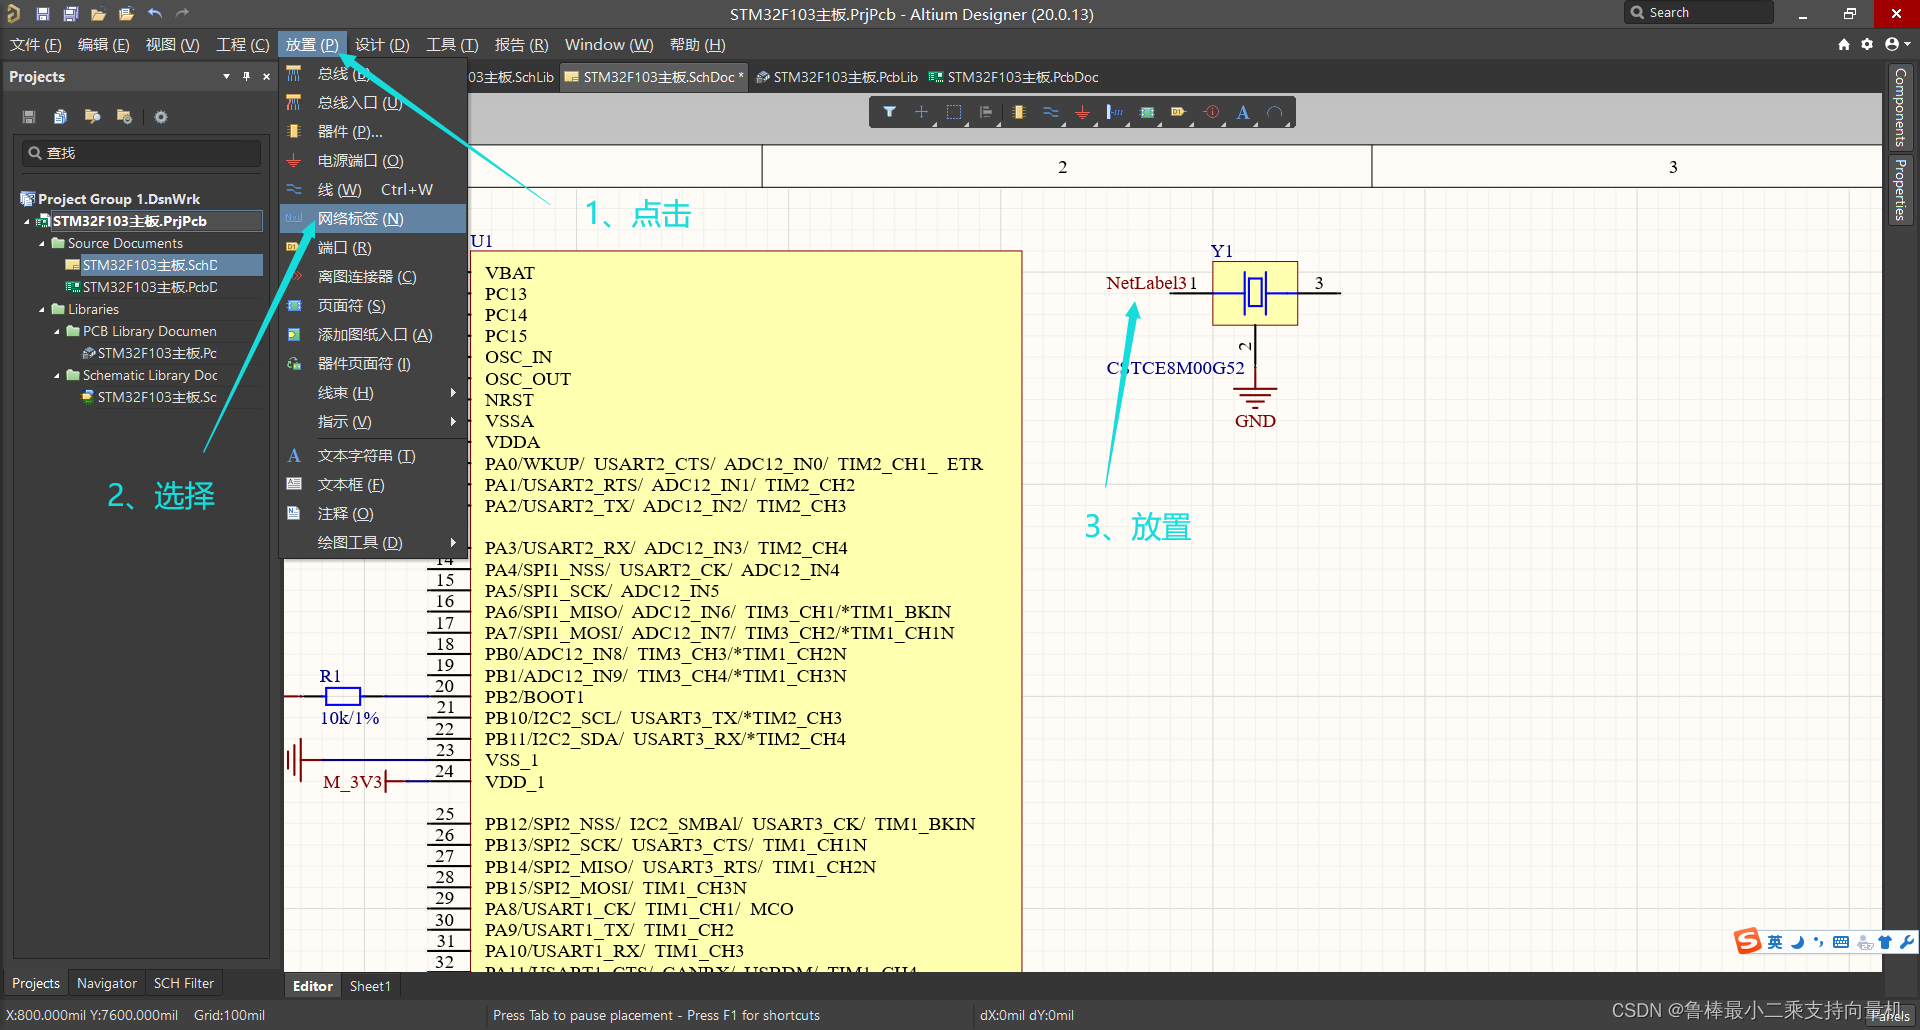Choose 网络标签 (N) from Place menu

click(360, 219)
